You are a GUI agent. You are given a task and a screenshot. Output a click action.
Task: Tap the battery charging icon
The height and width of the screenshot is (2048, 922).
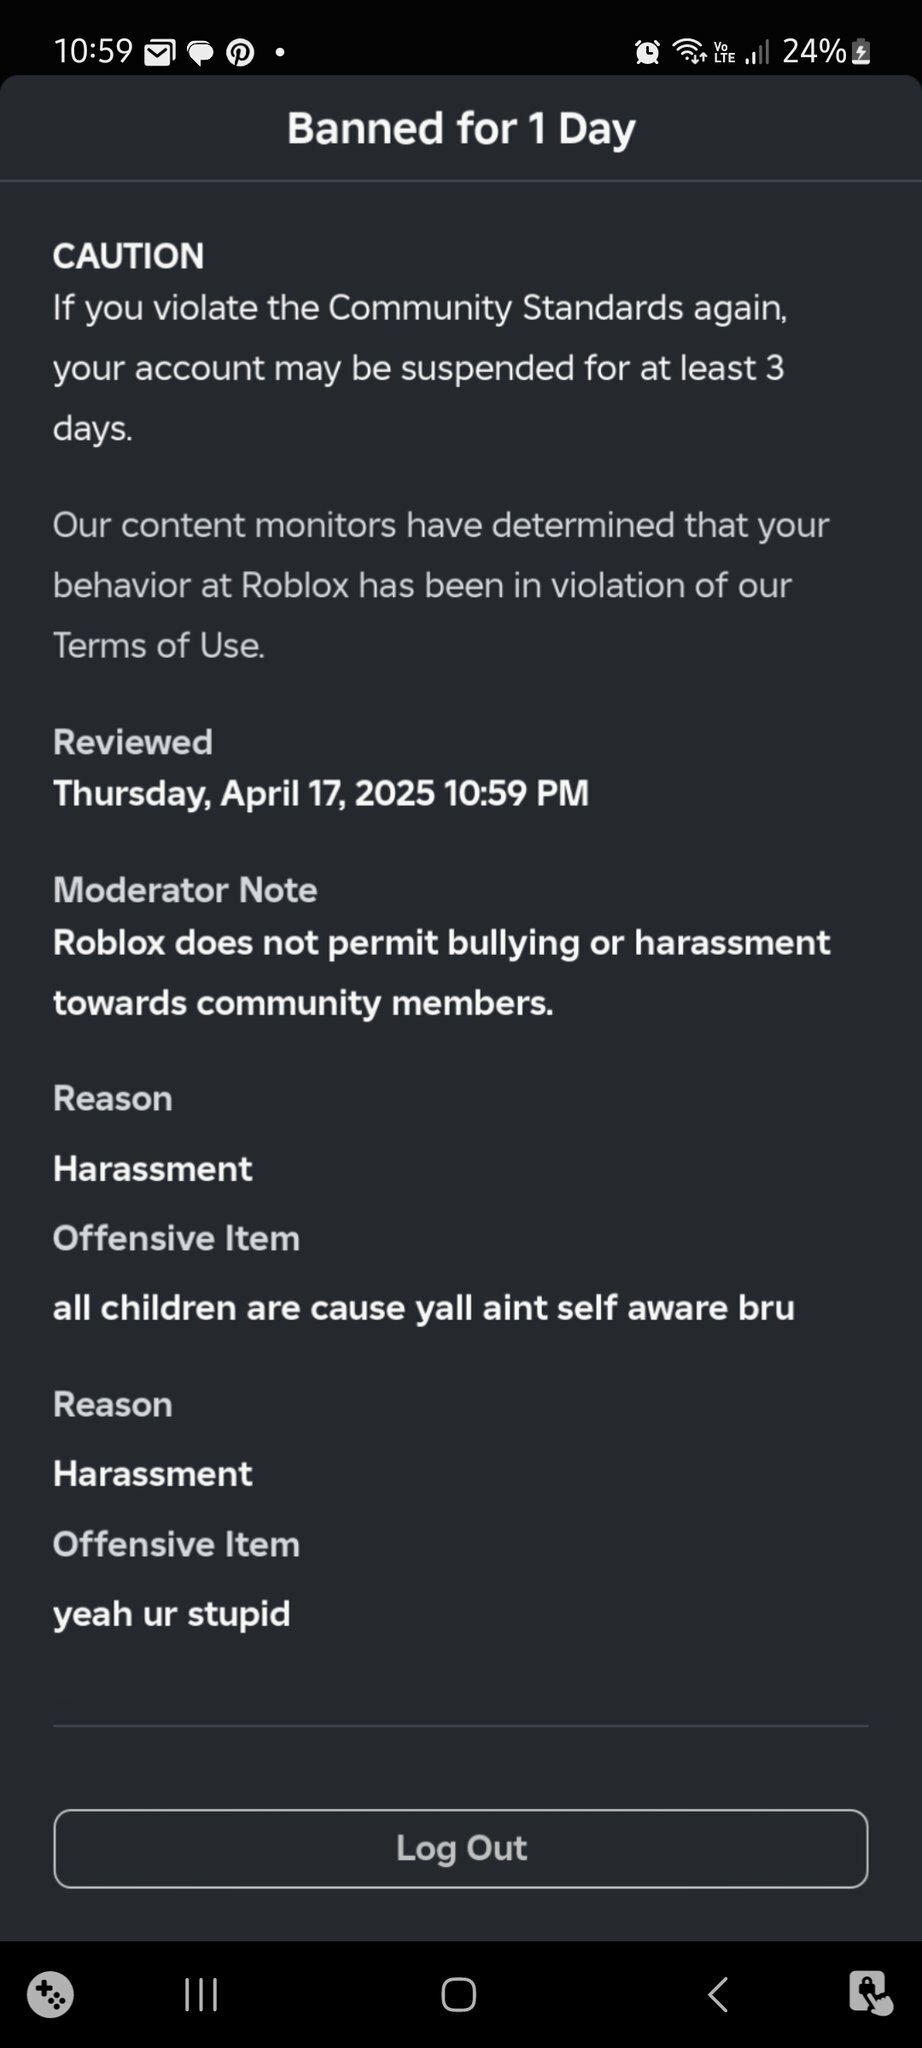[860, 51]
